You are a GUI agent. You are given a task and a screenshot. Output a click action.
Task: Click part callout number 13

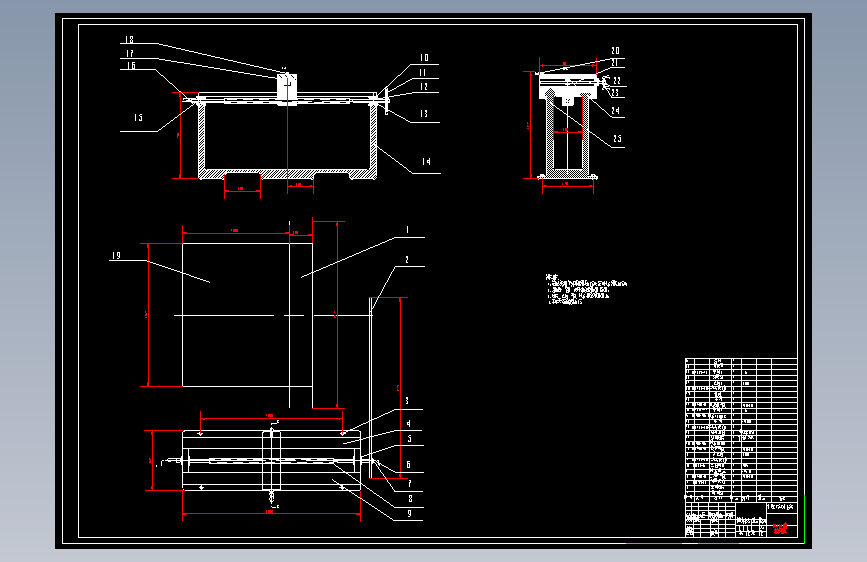(424, 113)
